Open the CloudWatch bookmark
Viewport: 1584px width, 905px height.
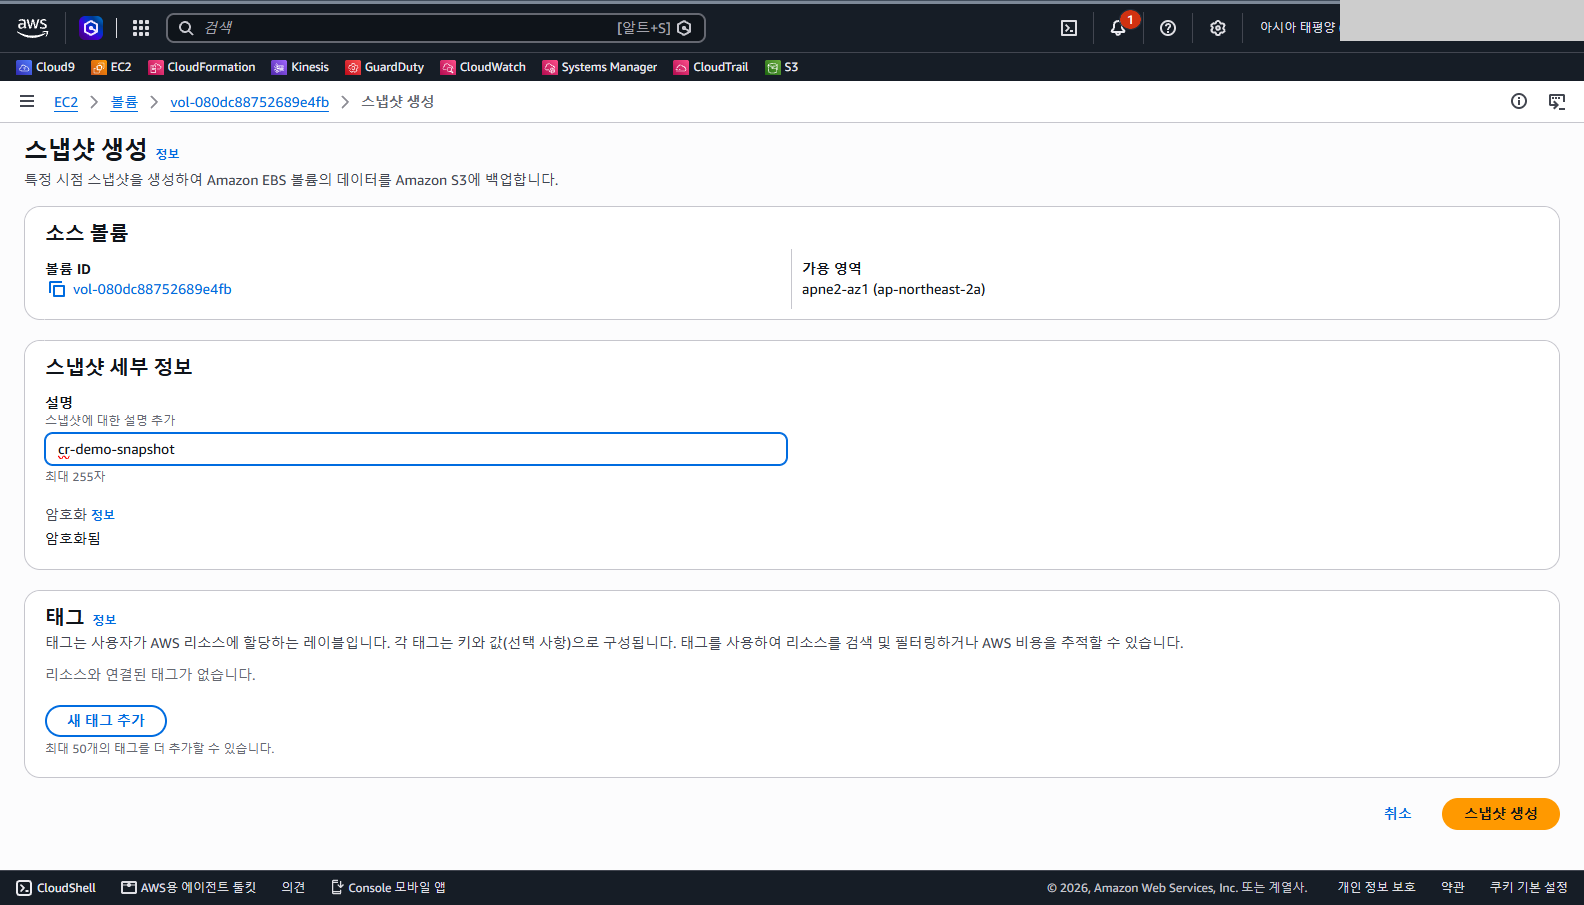pyautogui.click(x=483, y=67)
